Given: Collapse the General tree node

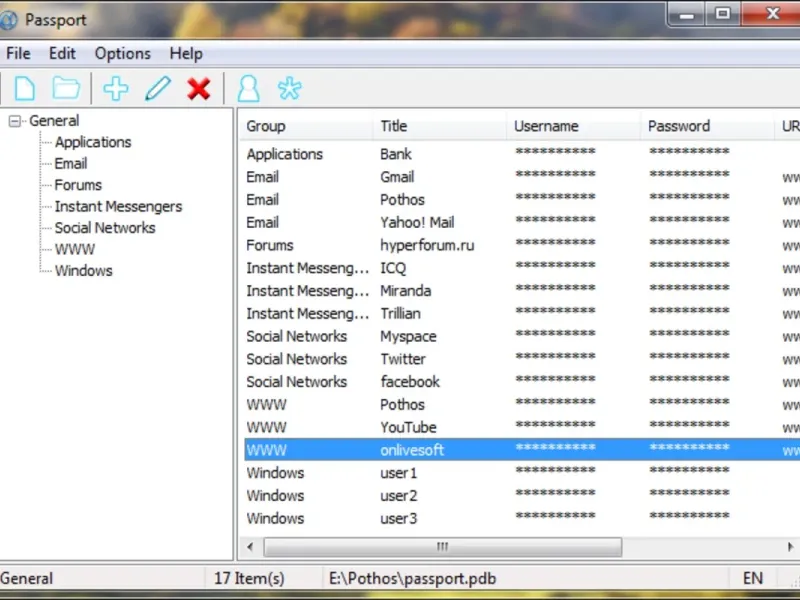Looking at the screenshot, I should (15, 121).
